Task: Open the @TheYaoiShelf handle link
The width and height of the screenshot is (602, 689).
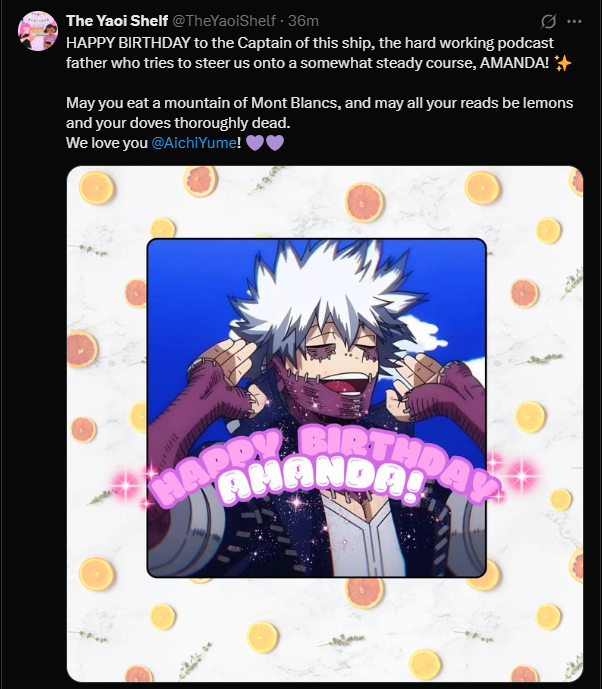Action: (223, 21)
